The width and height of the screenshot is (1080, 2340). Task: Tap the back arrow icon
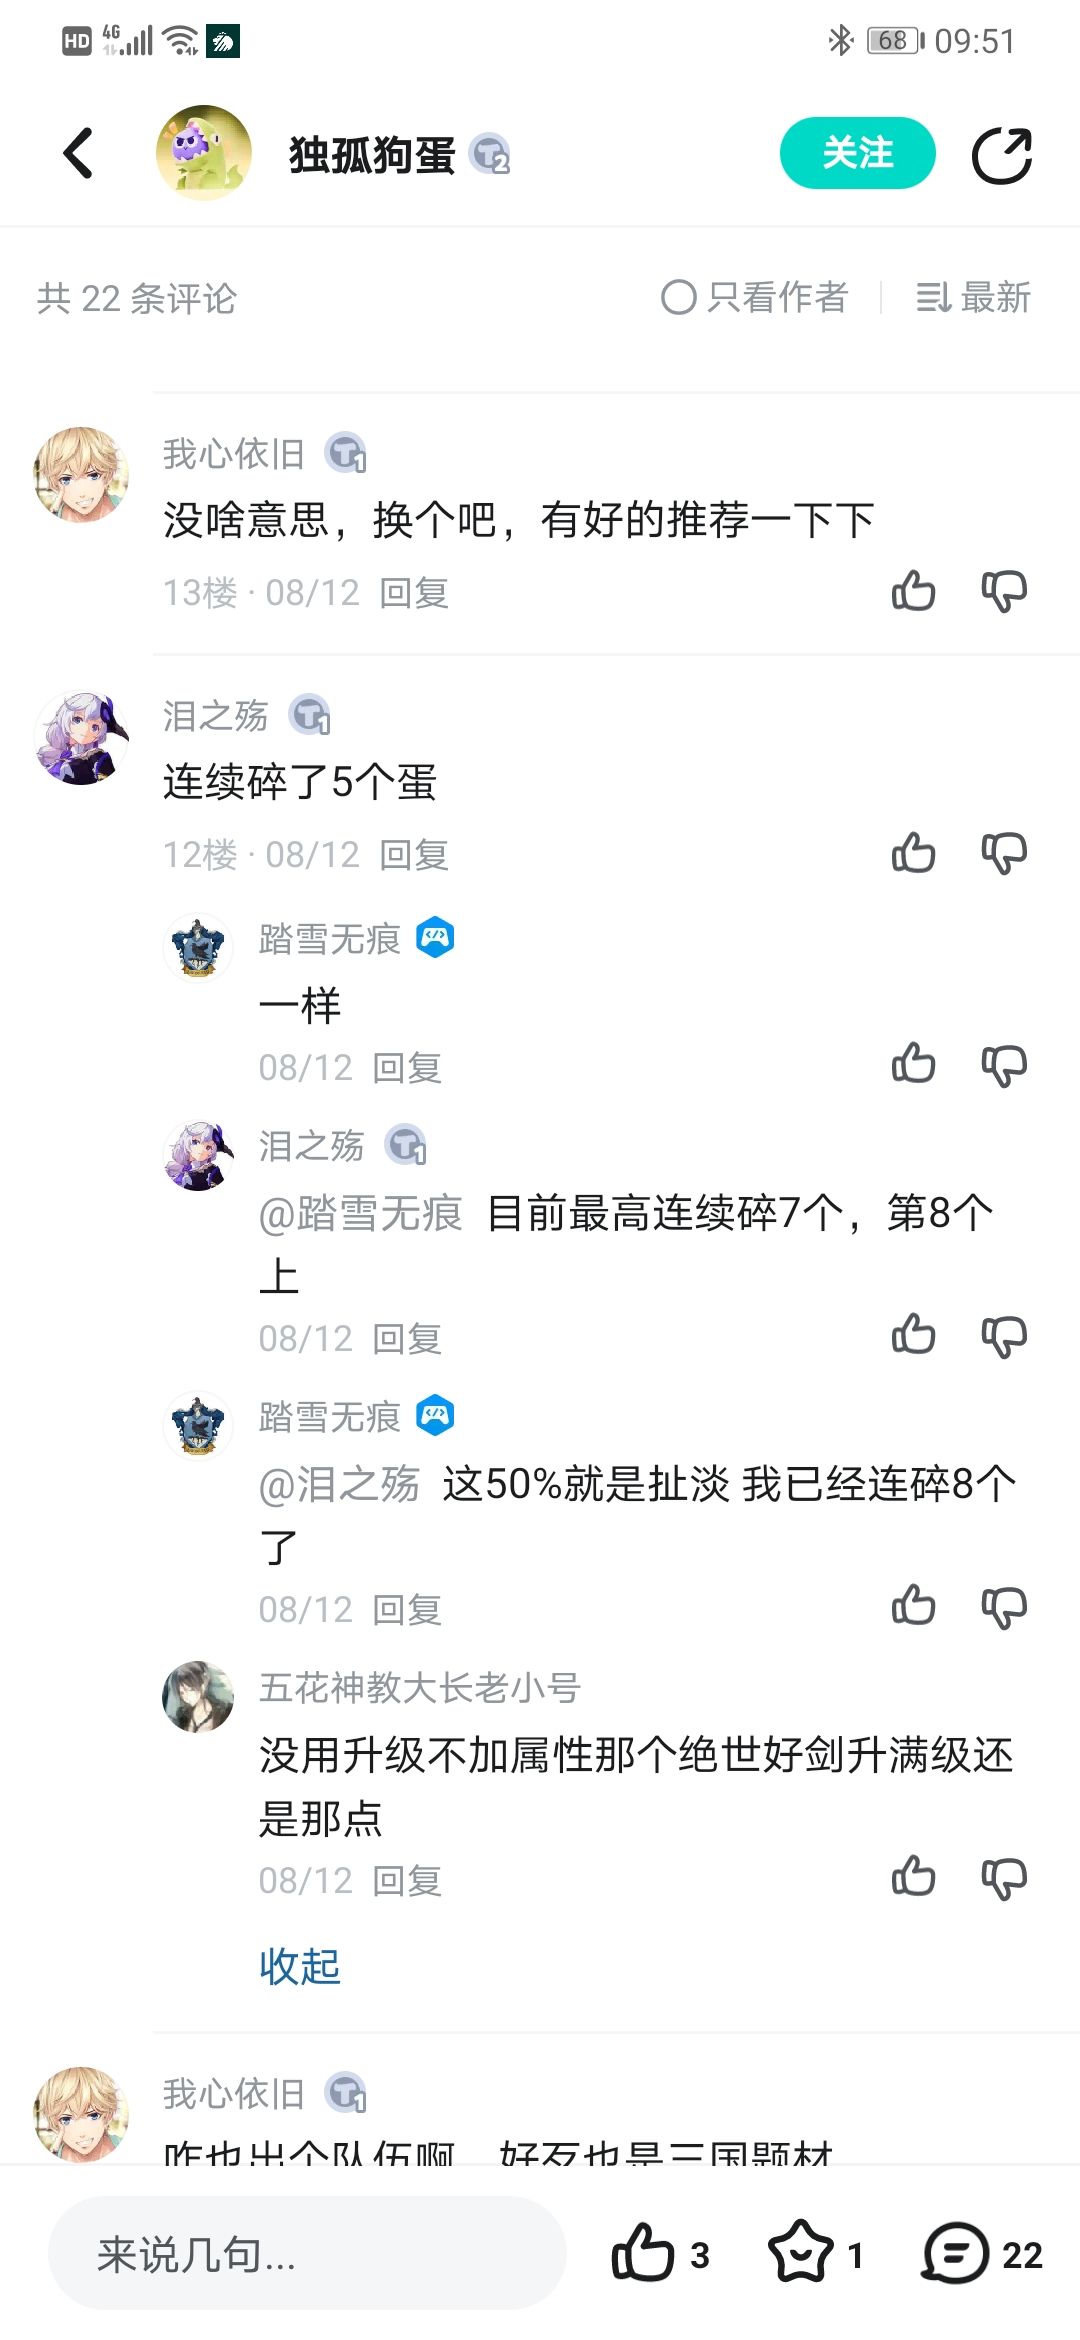coord(78,154)
